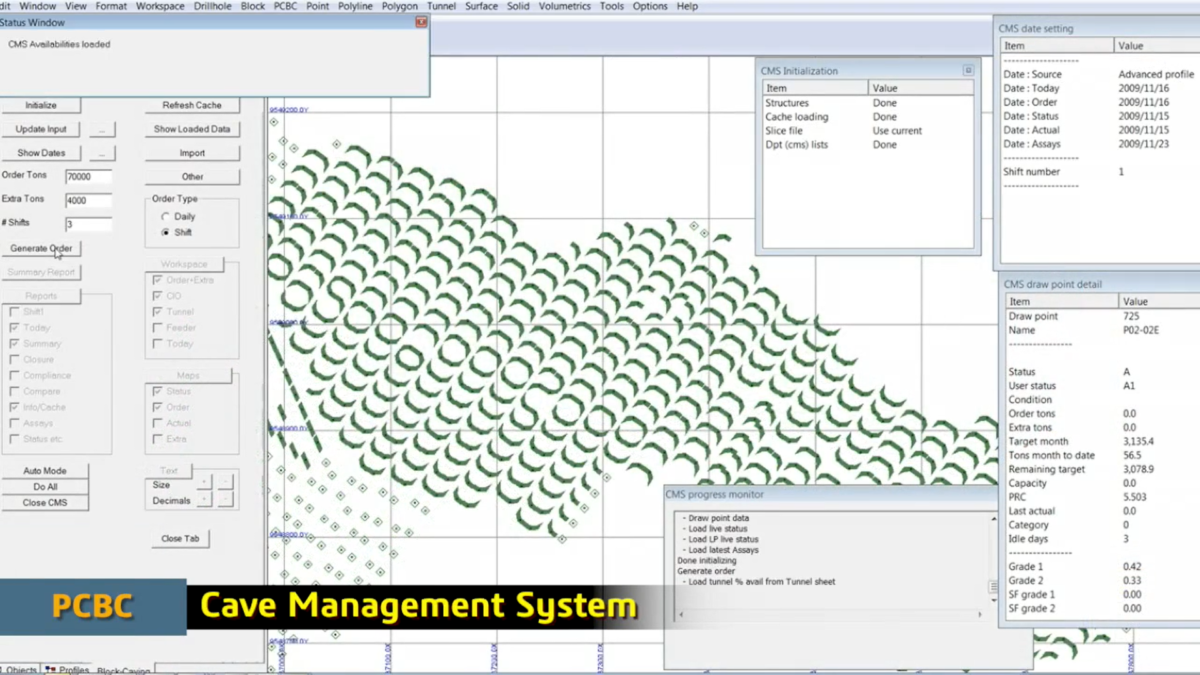The height and width of the screenshot is (675, 1200).
Task: Click the Order Tons input field
Action: coord(88,177)
